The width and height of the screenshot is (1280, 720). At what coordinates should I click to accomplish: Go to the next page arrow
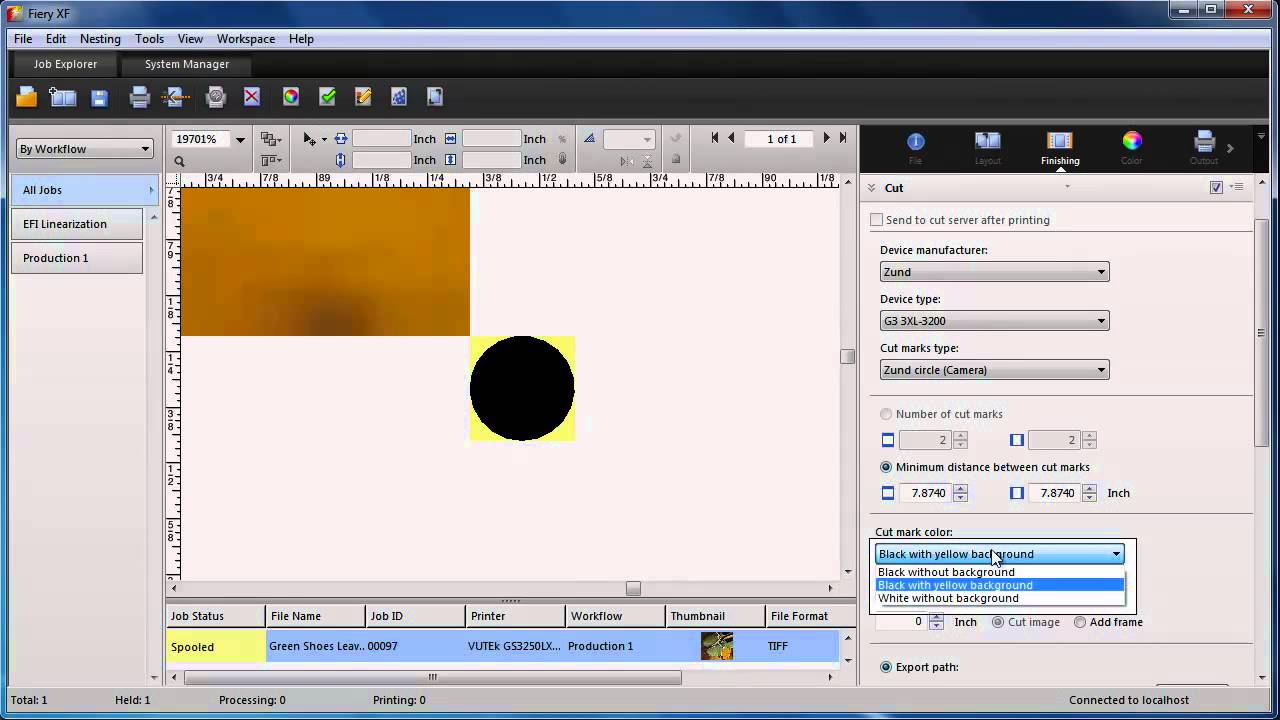pos(826,139)
